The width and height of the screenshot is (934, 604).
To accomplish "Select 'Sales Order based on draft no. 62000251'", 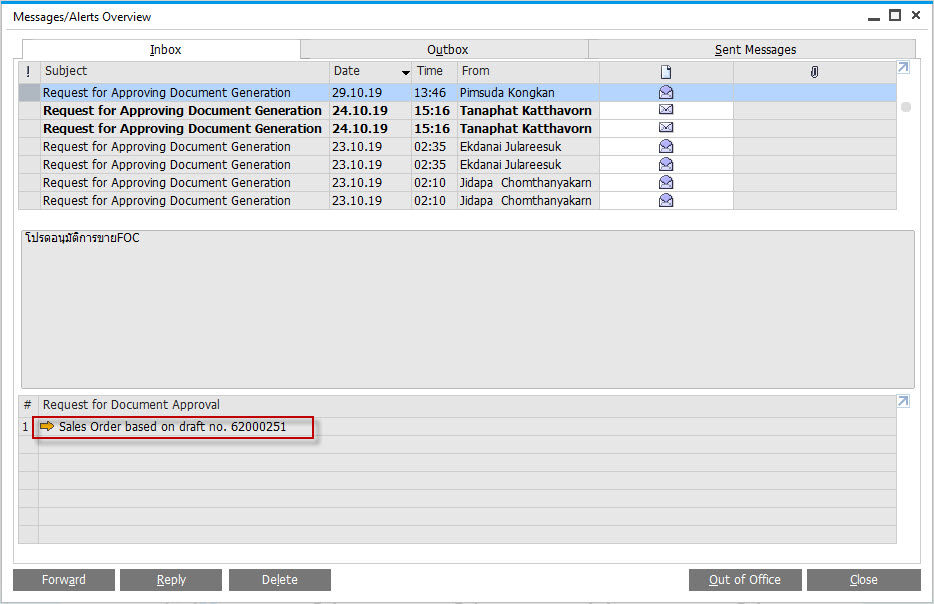I will pyautogui.click(x=172, y=426).
